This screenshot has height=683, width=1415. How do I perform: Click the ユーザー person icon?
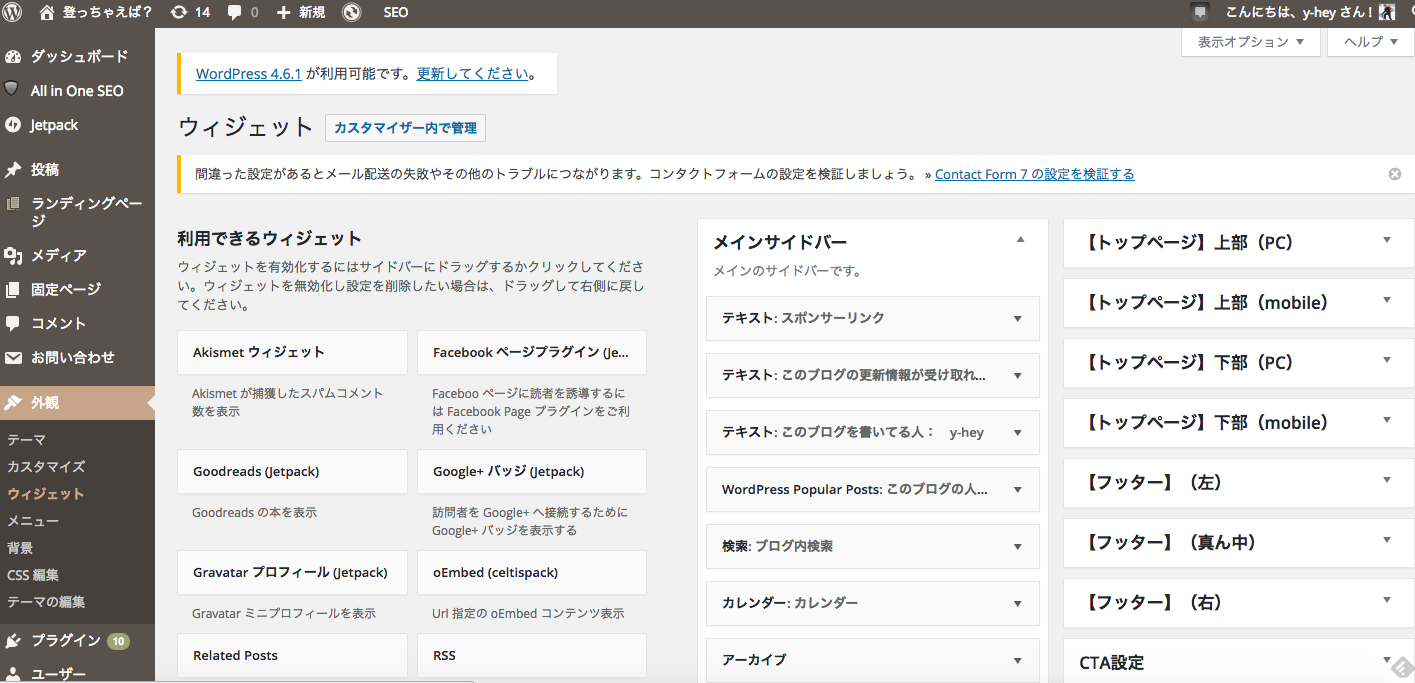(13, 674)
